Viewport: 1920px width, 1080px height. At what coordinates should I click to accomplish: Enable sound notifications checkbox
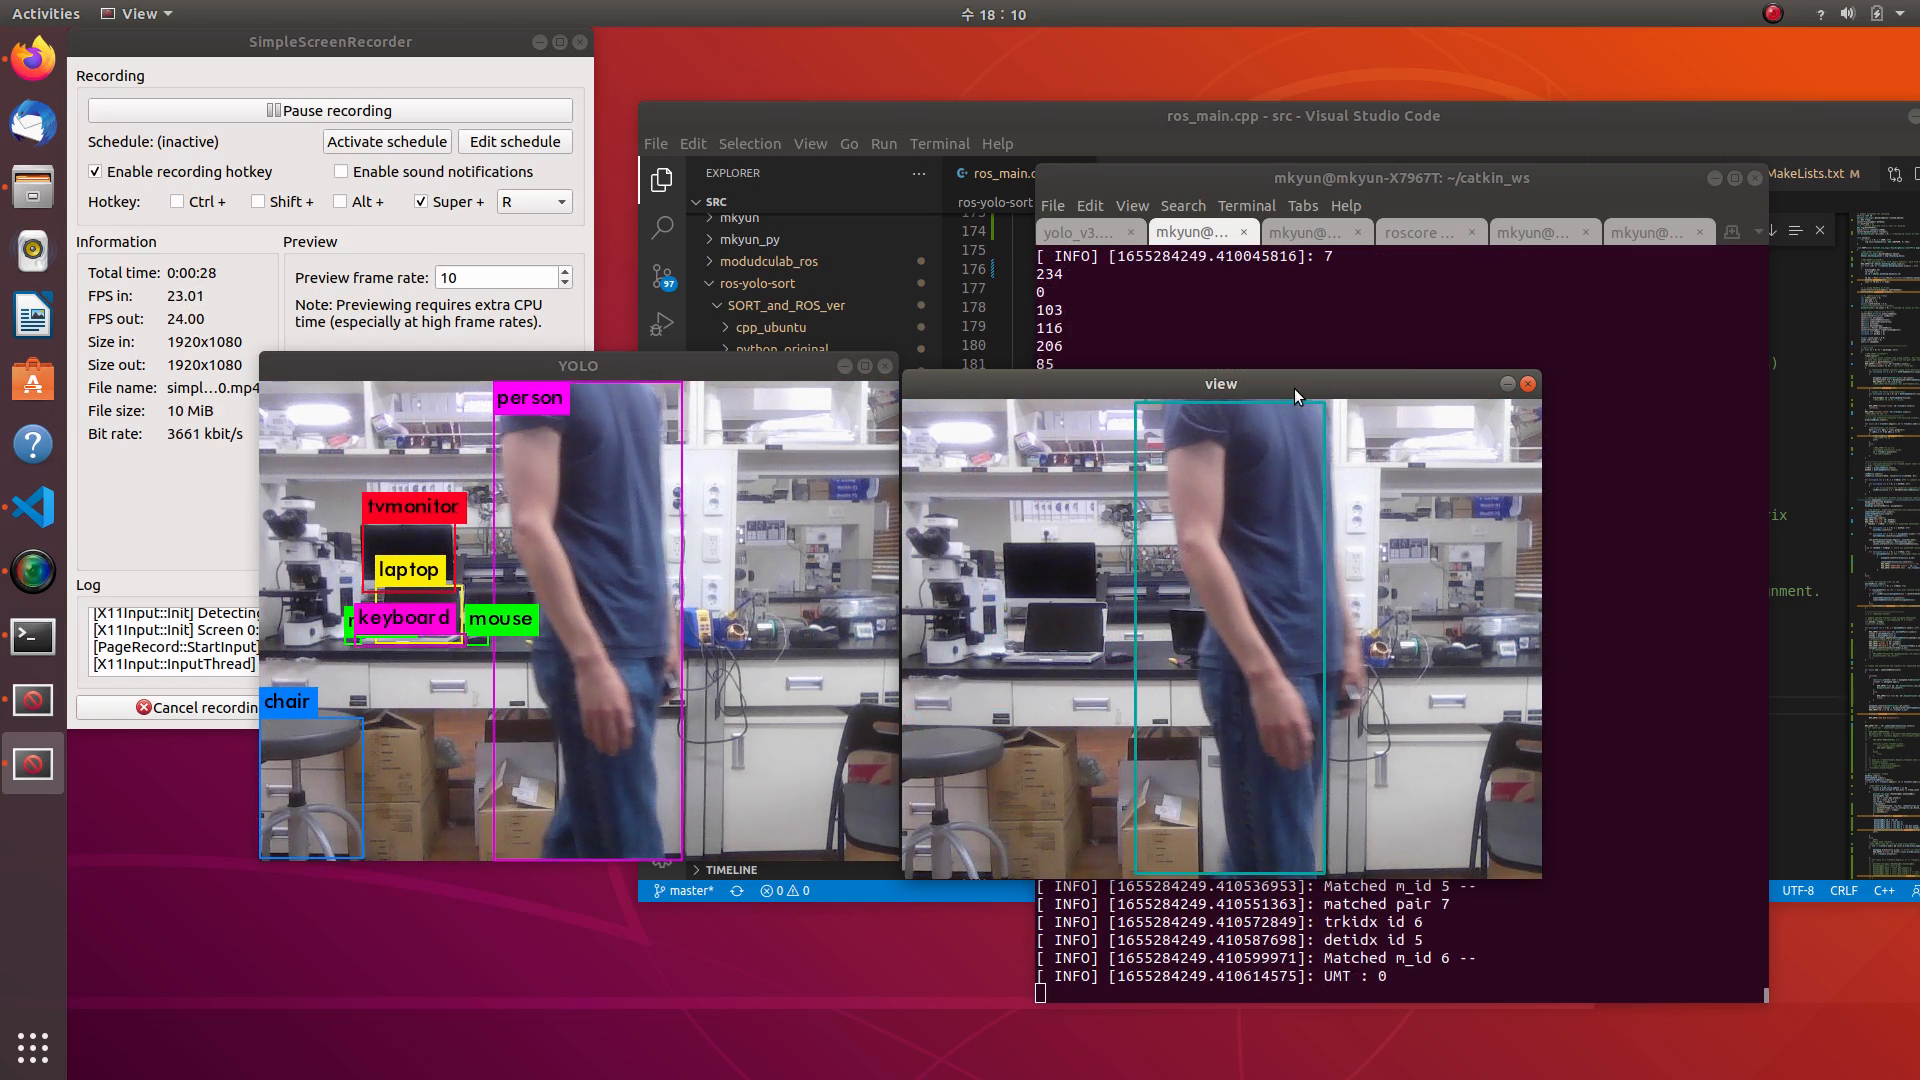pos(341,172)
